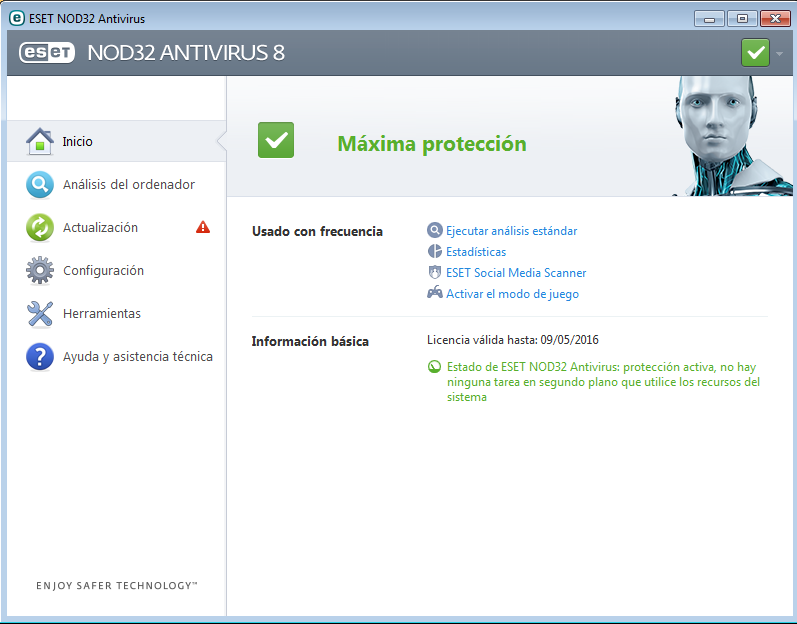Image resolution: width=797 pixels, height=624 pixels.
Task: Click the game controller icon
Action: pyautogui.click(x=435, y=294)
